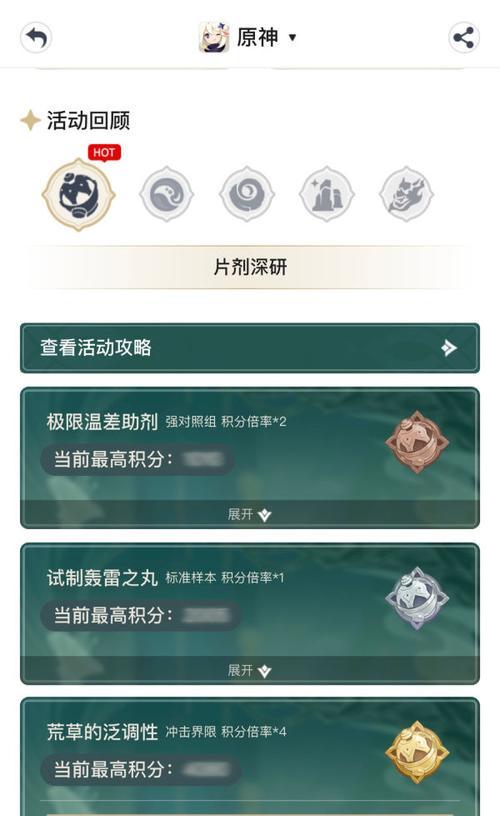The height and width of the screenshot is (816, 500).
Task: Select the wave swirl event icon
Action: coord(166,194)
